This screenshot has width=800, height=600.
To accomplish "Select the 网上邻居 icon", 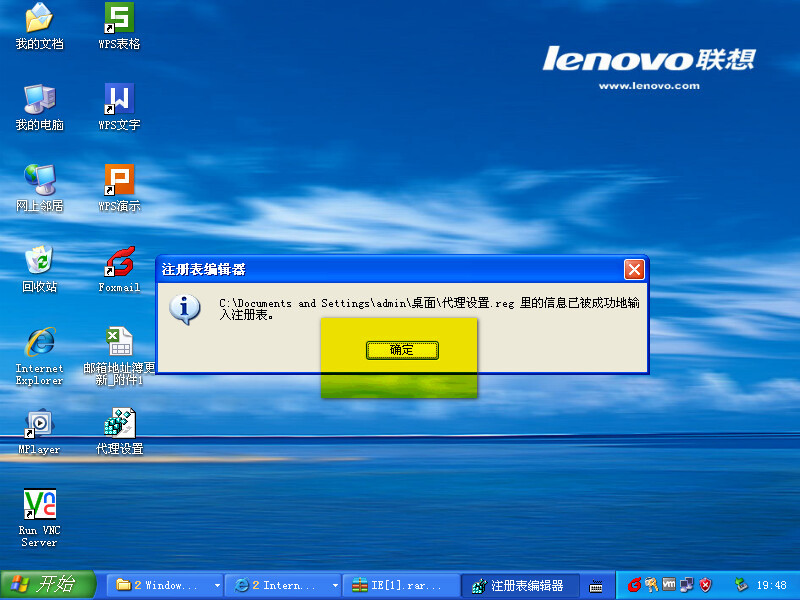I will [x=39, y=180].
